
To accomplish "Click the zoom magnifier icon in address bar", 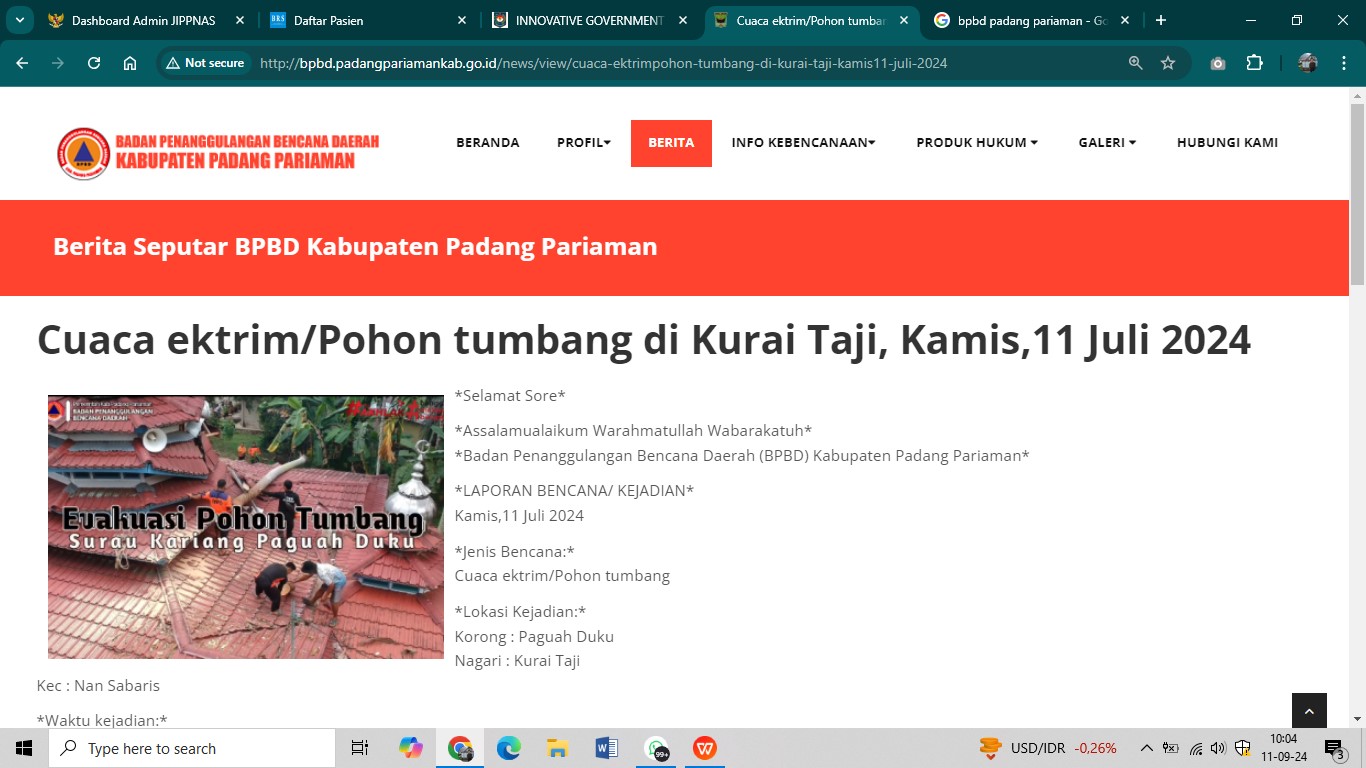I will tap(1135, 63).
